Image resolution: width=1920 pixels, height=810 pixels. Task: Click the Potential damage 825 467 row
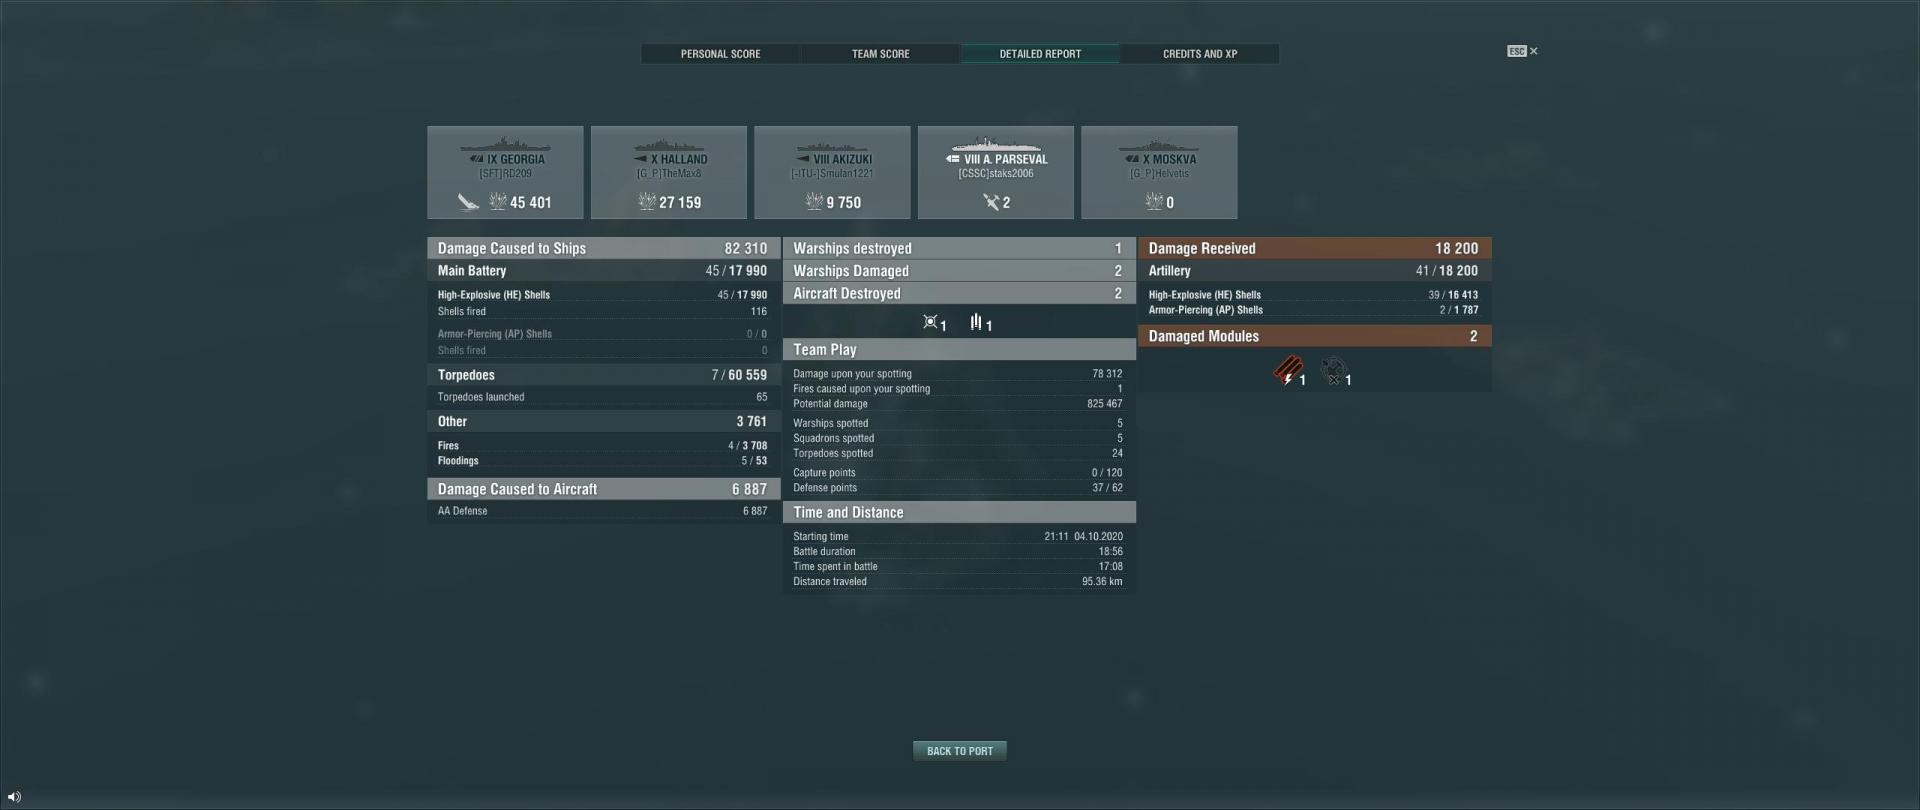958,404
